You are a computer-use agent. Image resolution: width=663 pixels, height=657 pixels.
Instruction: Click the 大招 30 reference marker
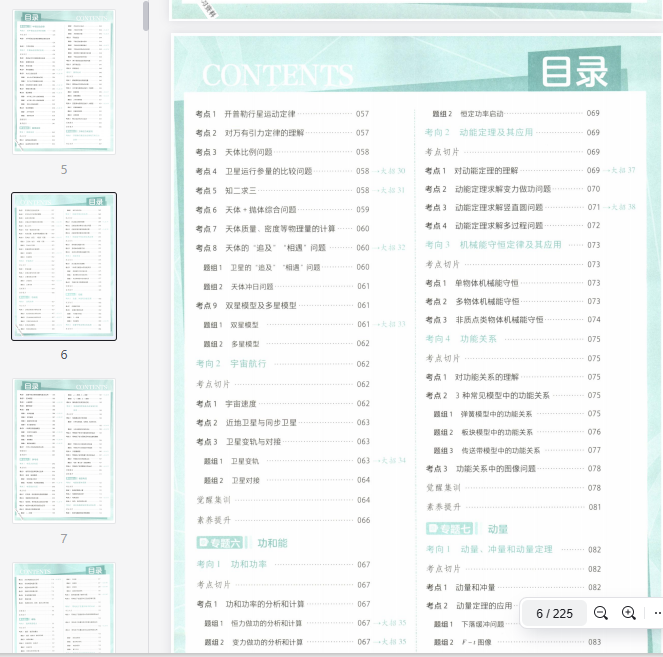(389, 171)
